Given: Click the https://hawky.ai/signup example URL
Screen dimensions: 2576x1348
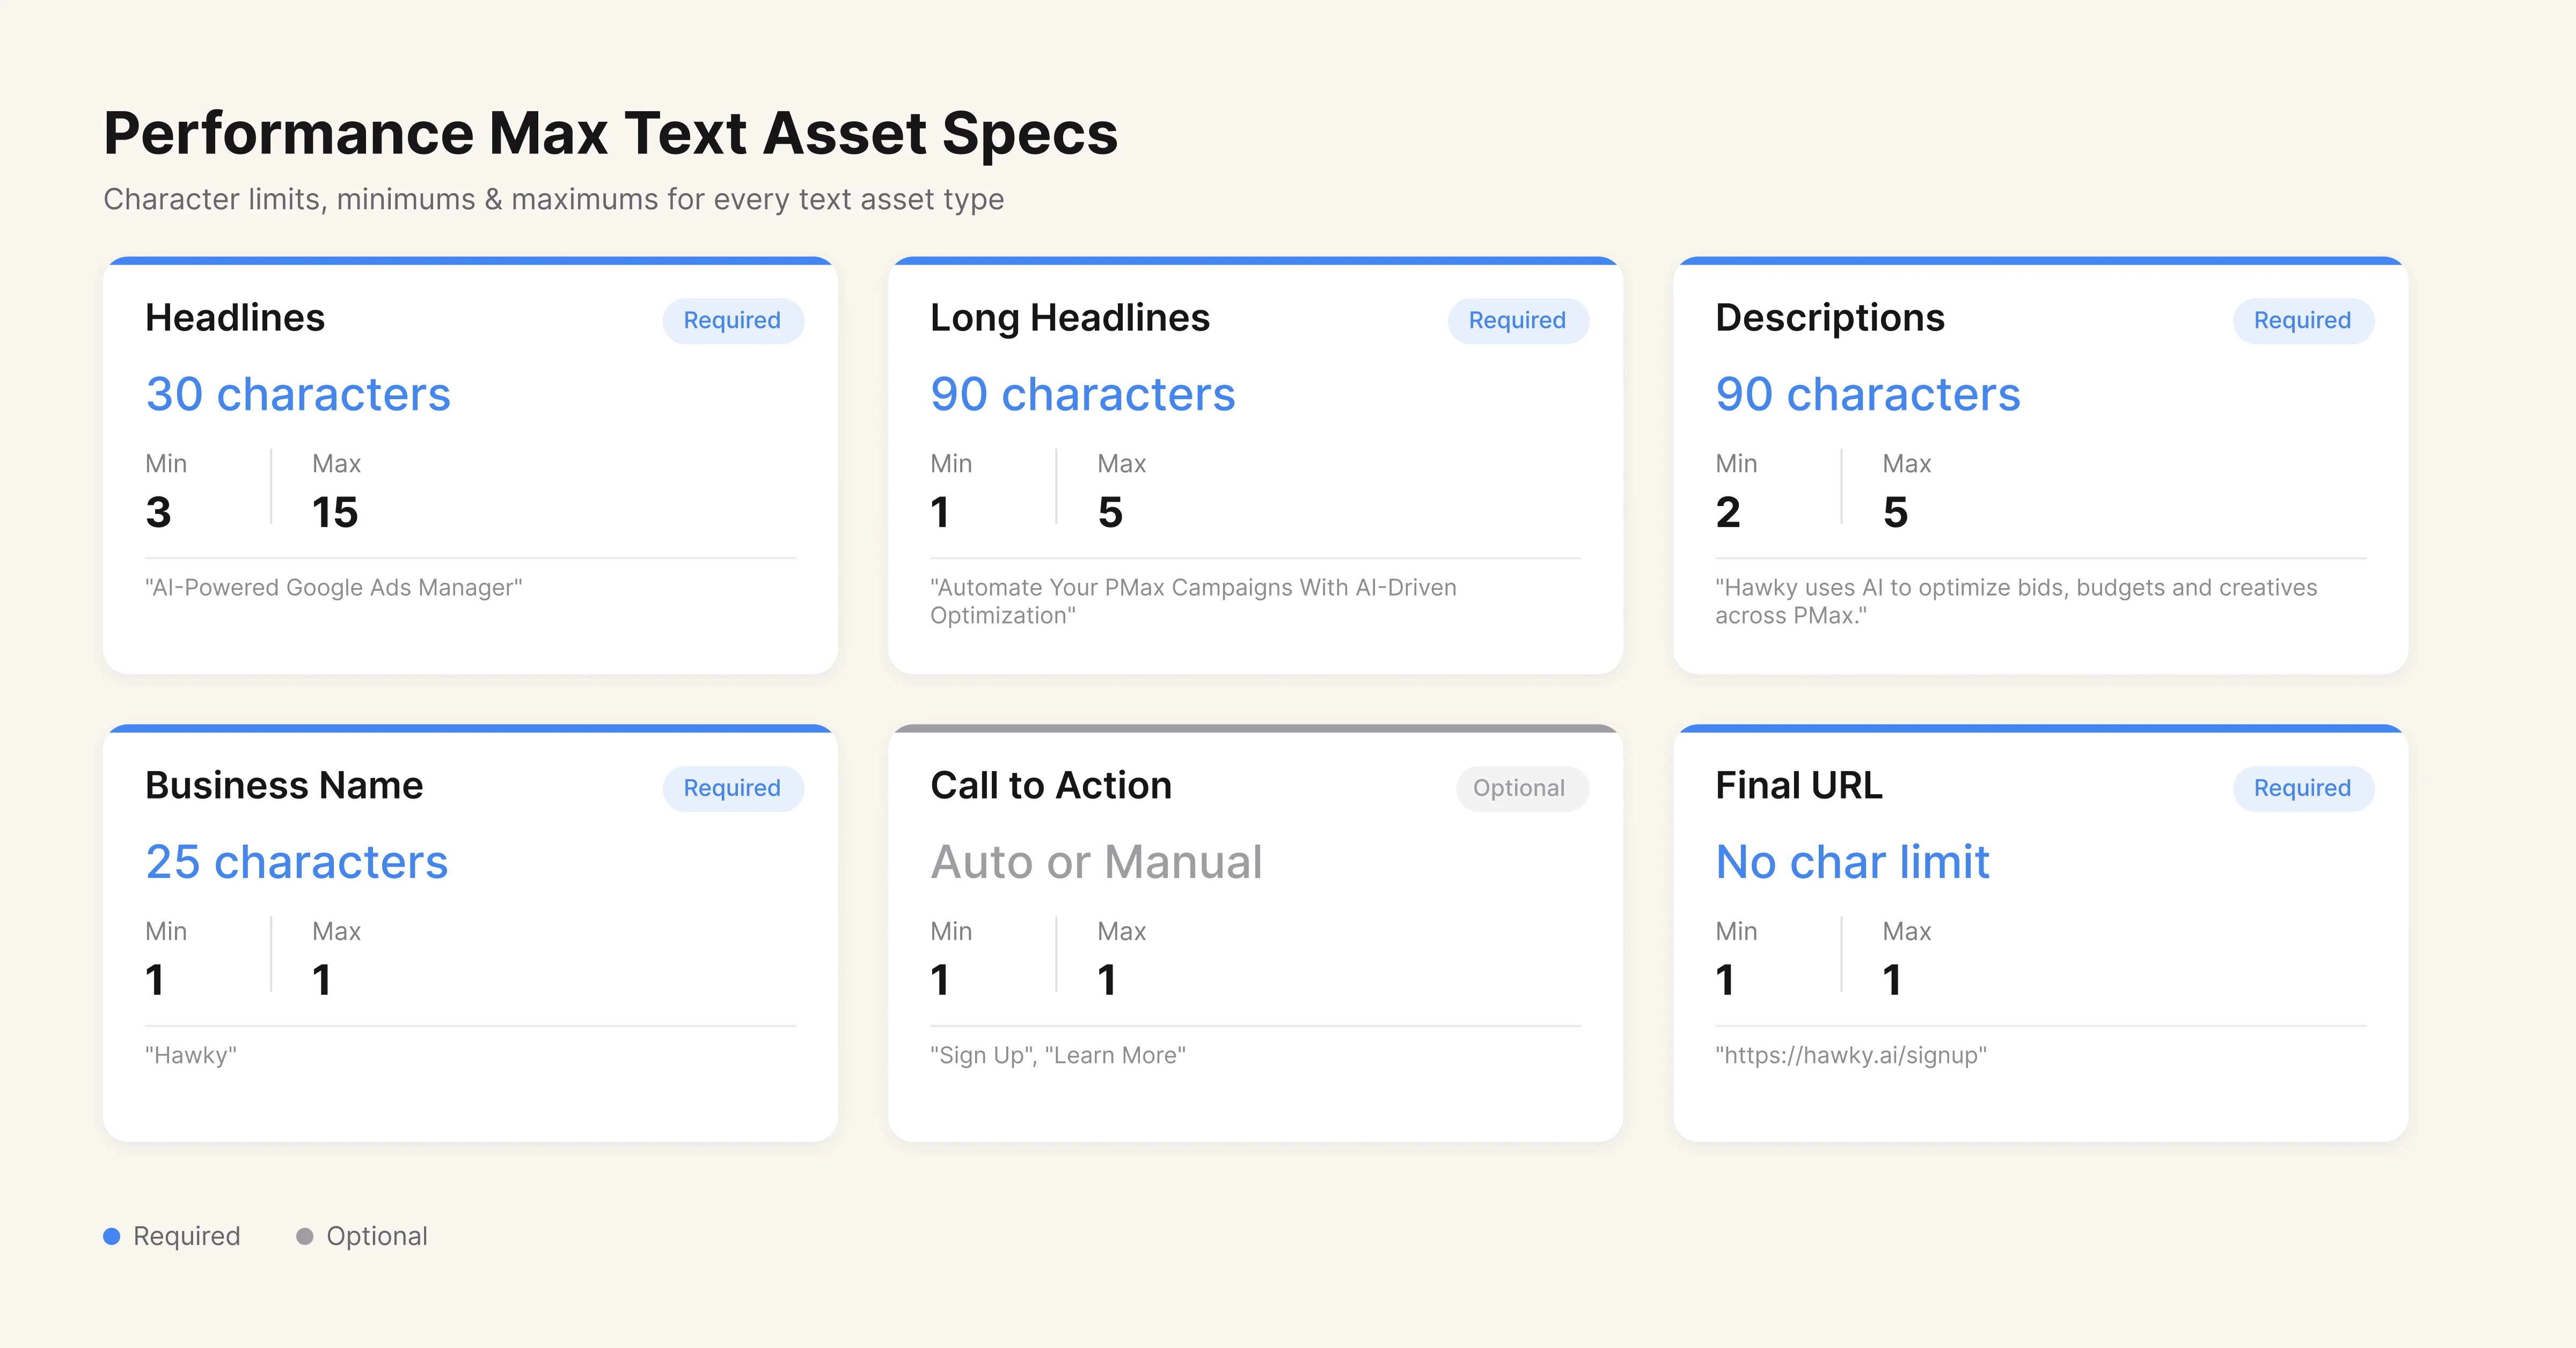Looking at the screenshot, I should pos(1851,1055).
